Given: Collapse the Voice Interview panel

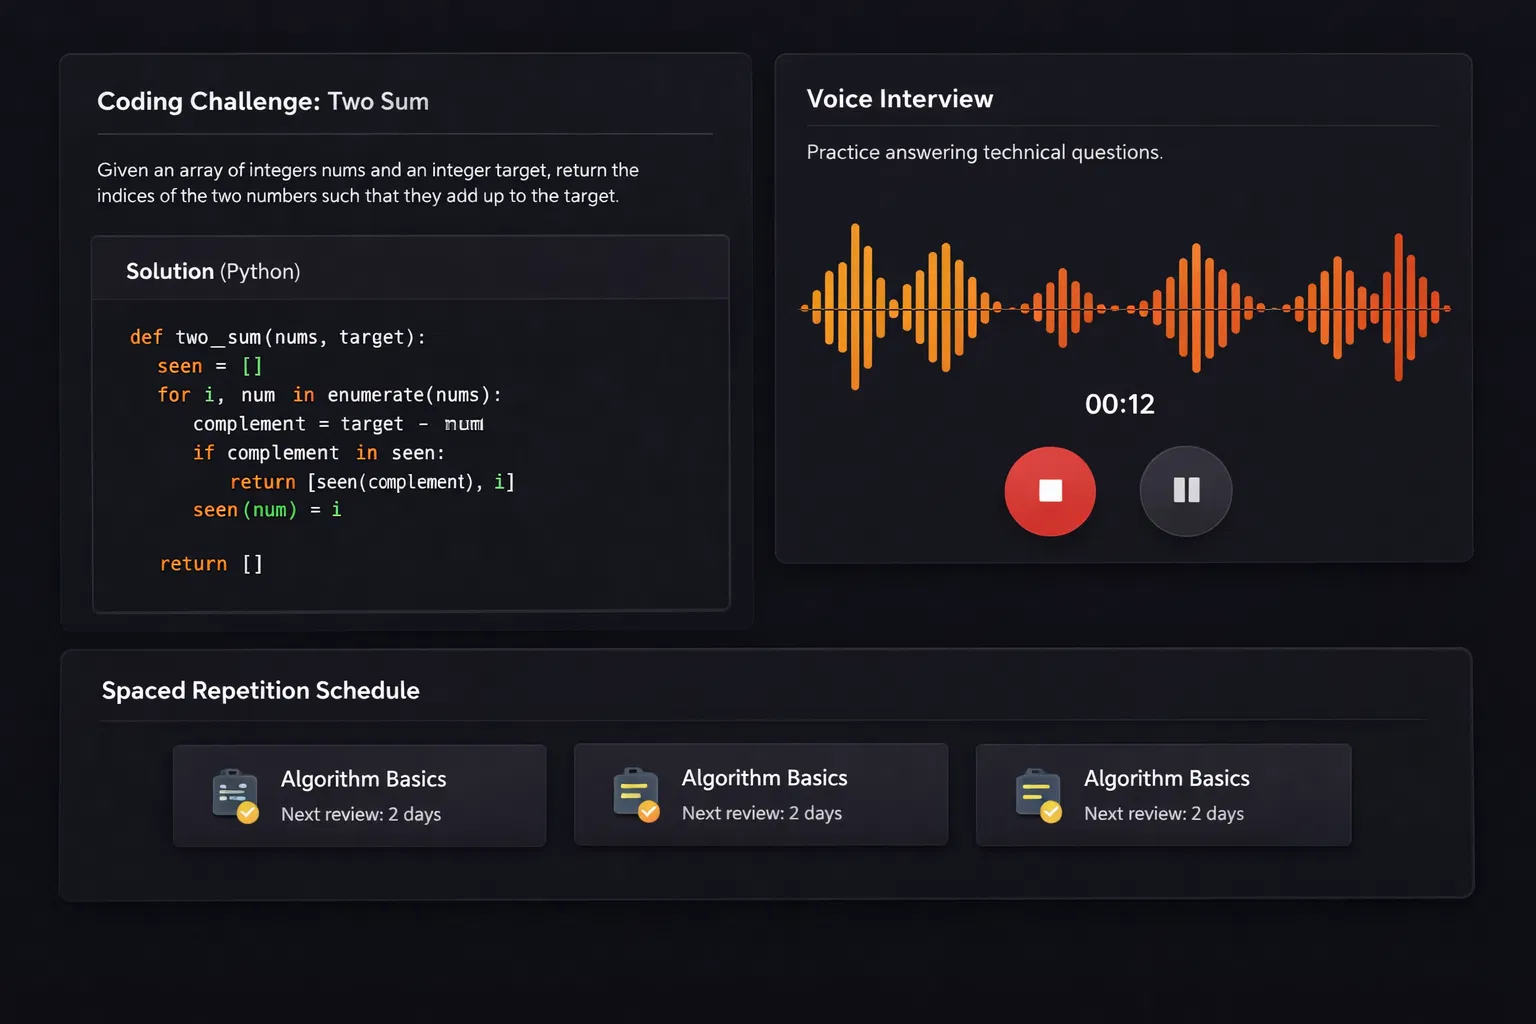Looking at the screenshot, I should click(x=899, y=98).
